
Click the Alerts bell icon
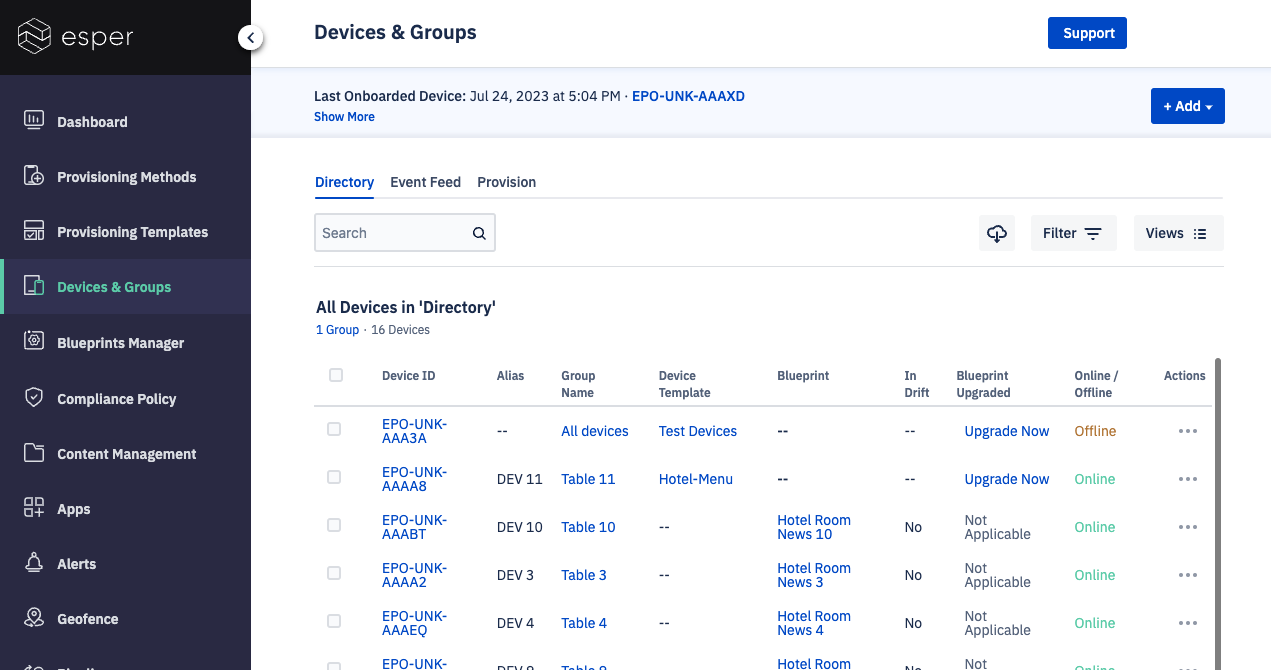pyautogui.click(x=34, y=563)
